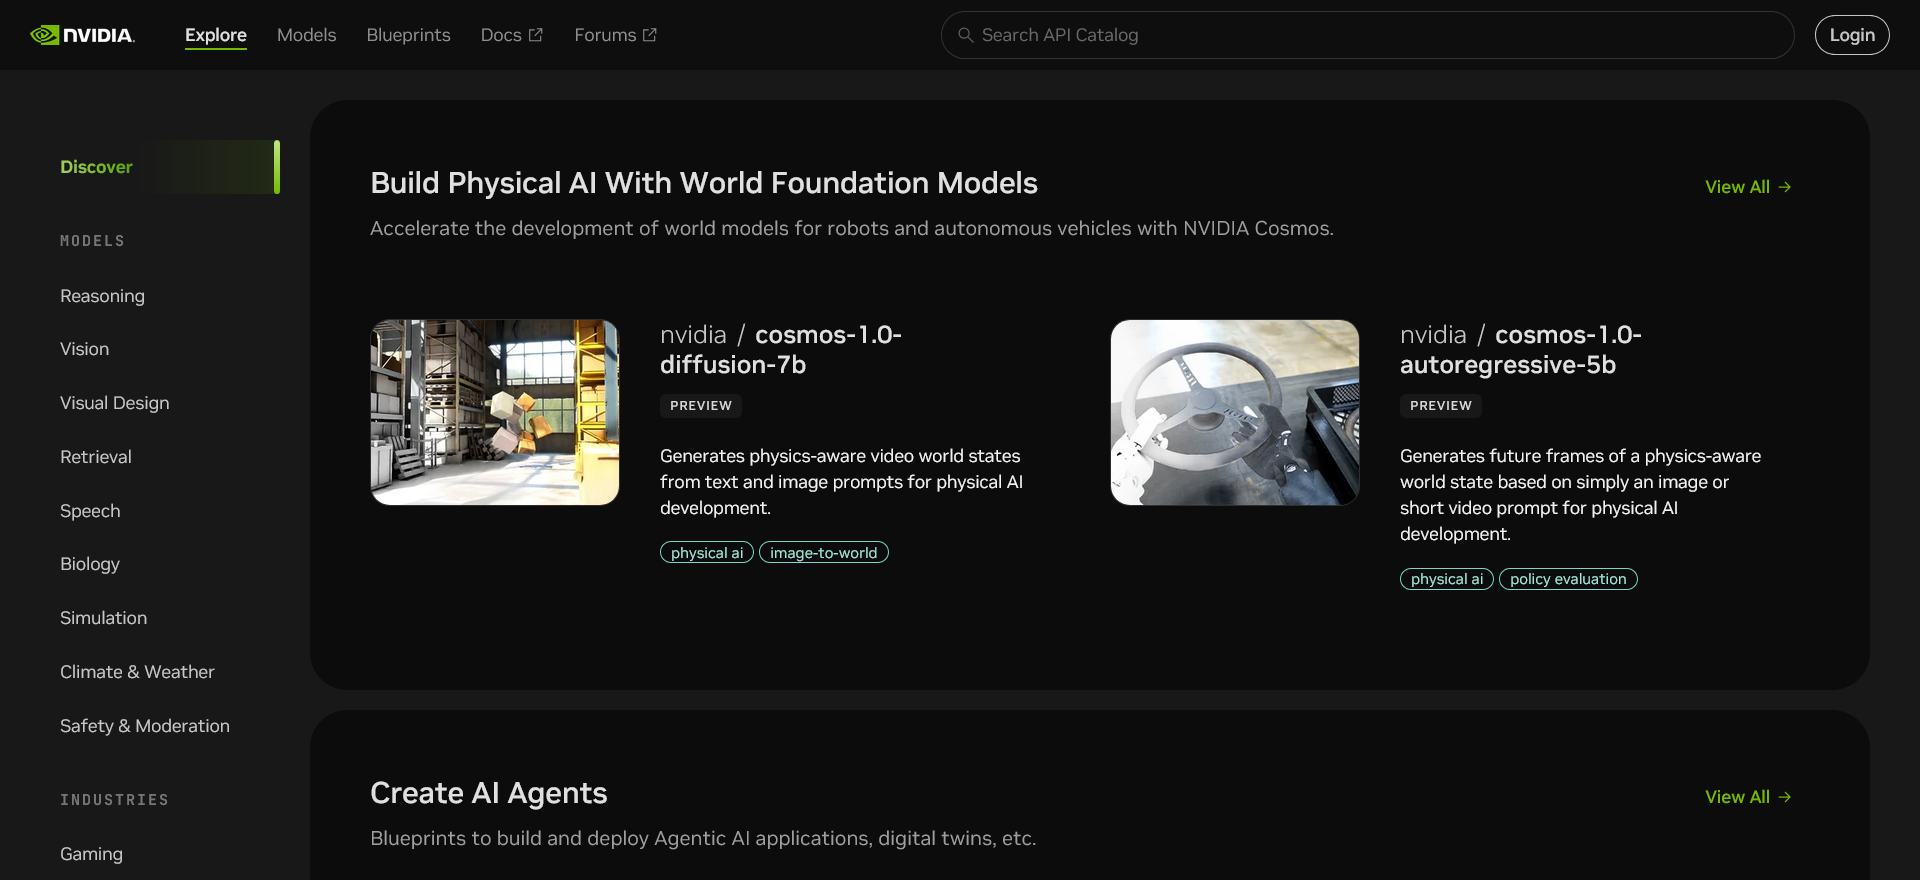Switch to the Models tab
This screenshot has width=1920, height=880.
(306, 35)
